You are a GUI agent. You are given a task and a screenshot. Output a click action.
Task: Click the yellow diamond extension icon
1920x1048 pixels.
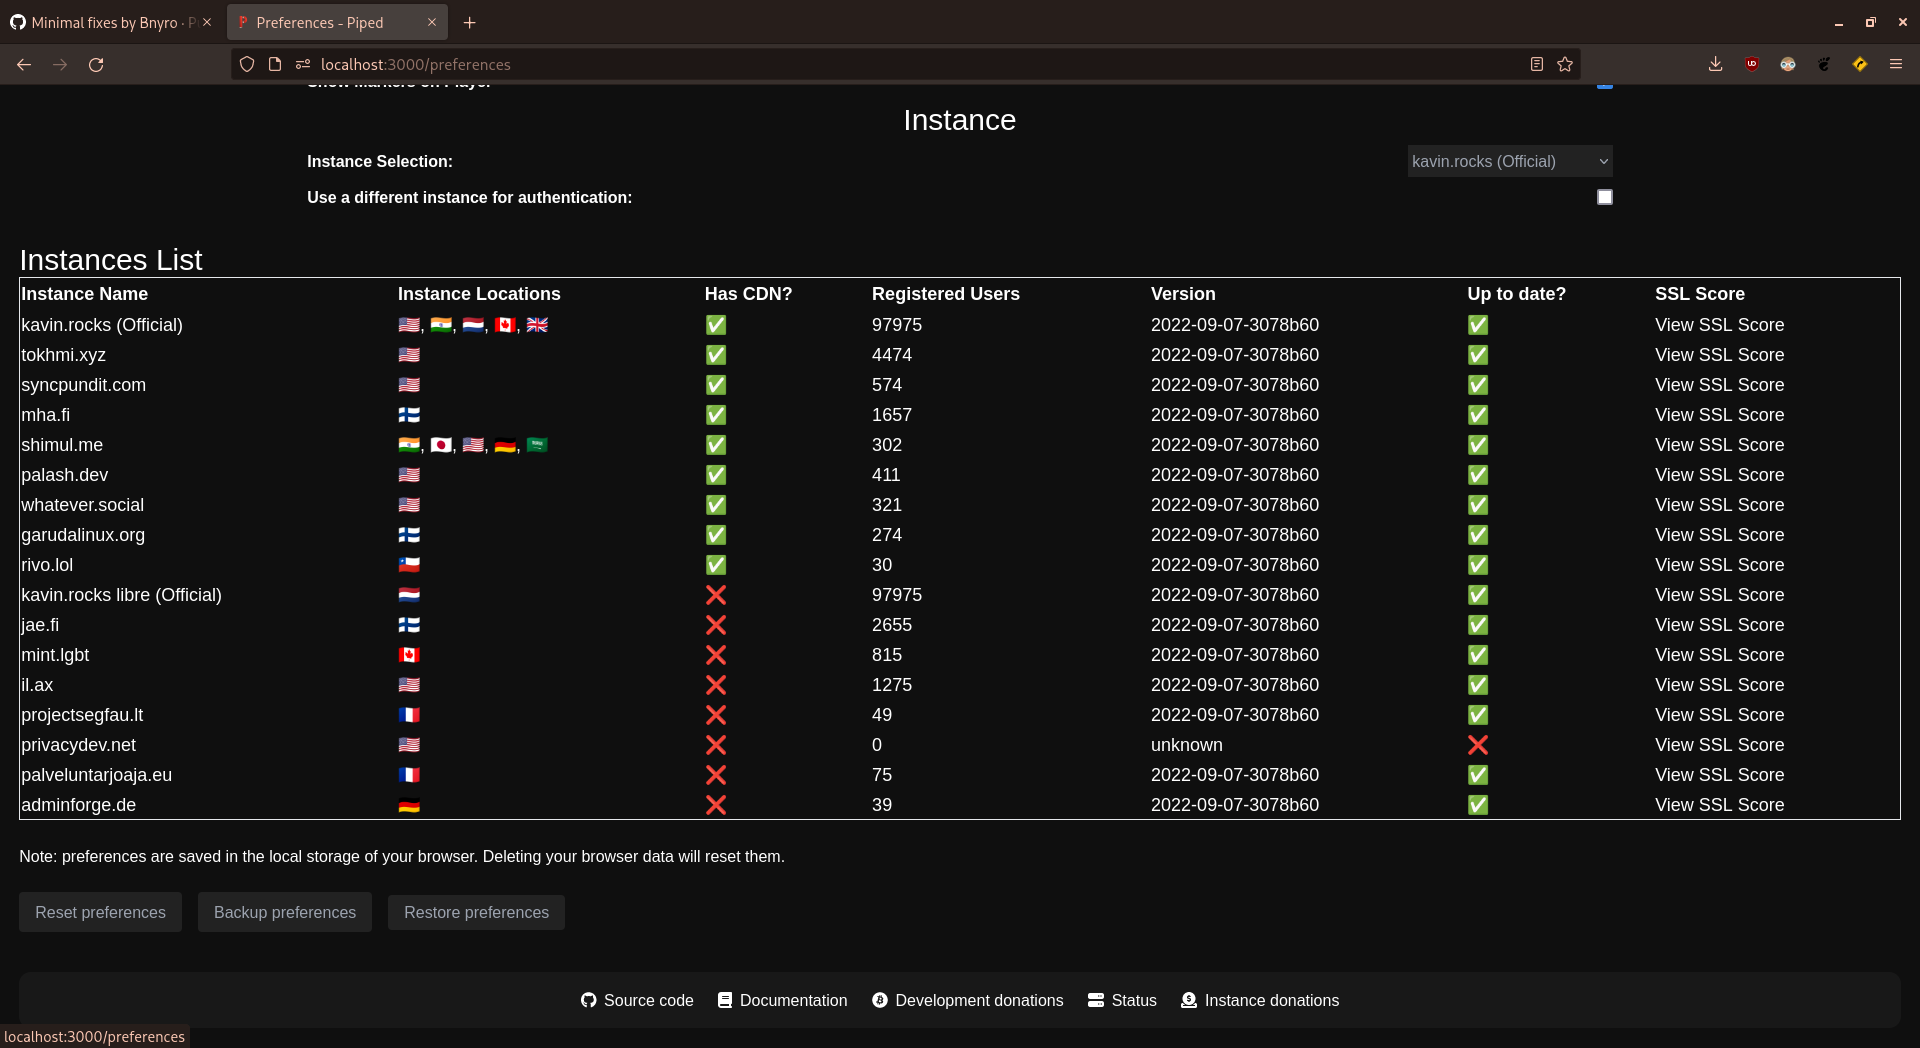click(1860, 64)
